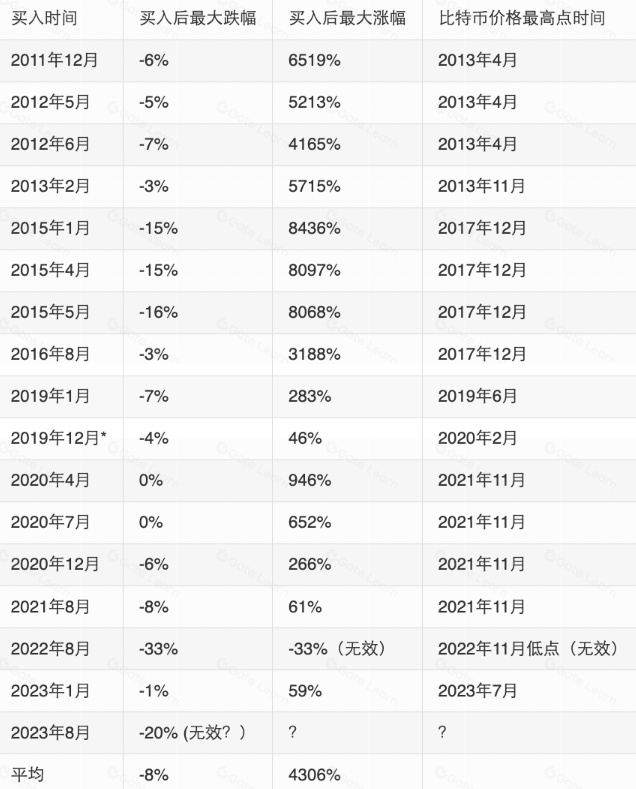
Task: Select the 6519% max gain cell
Action: (x=315, y=60)
